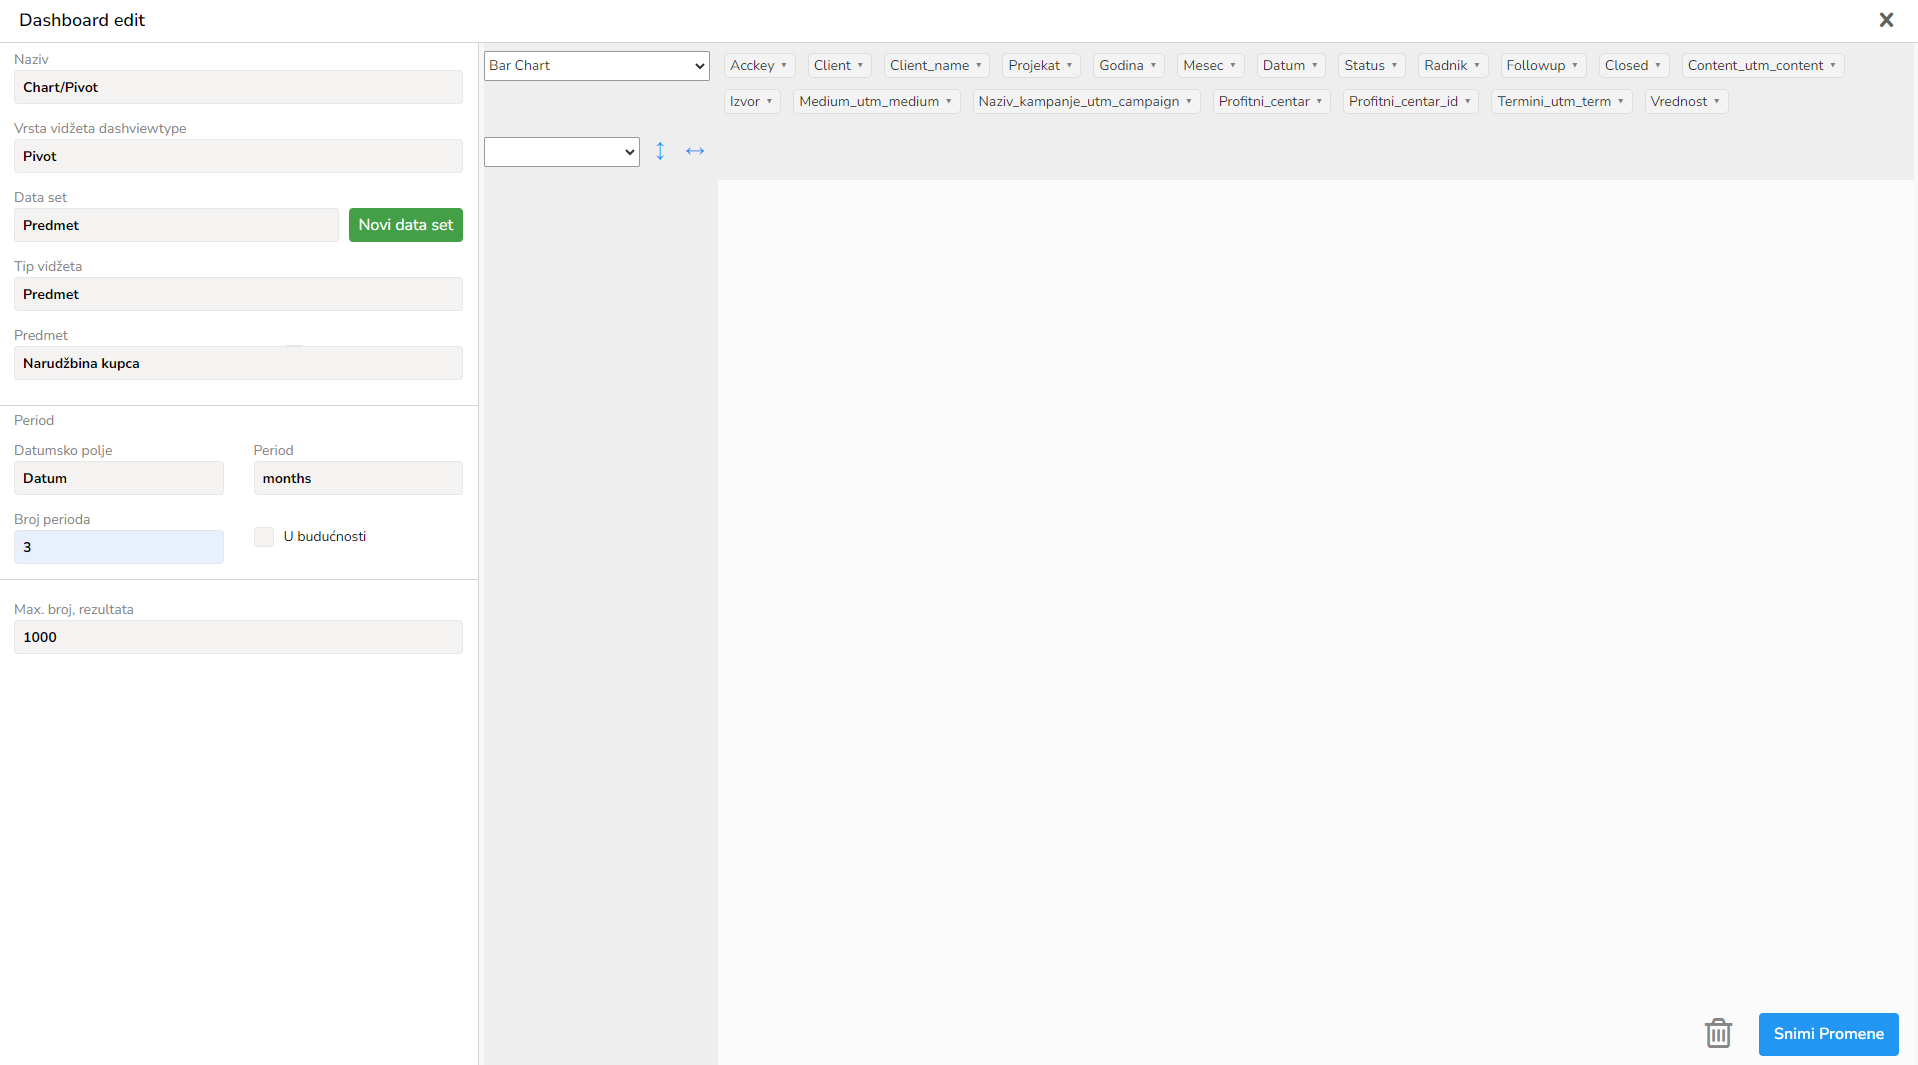
Task: Open the Bar Chart renderer dropdown
Action: pos(597,66)
